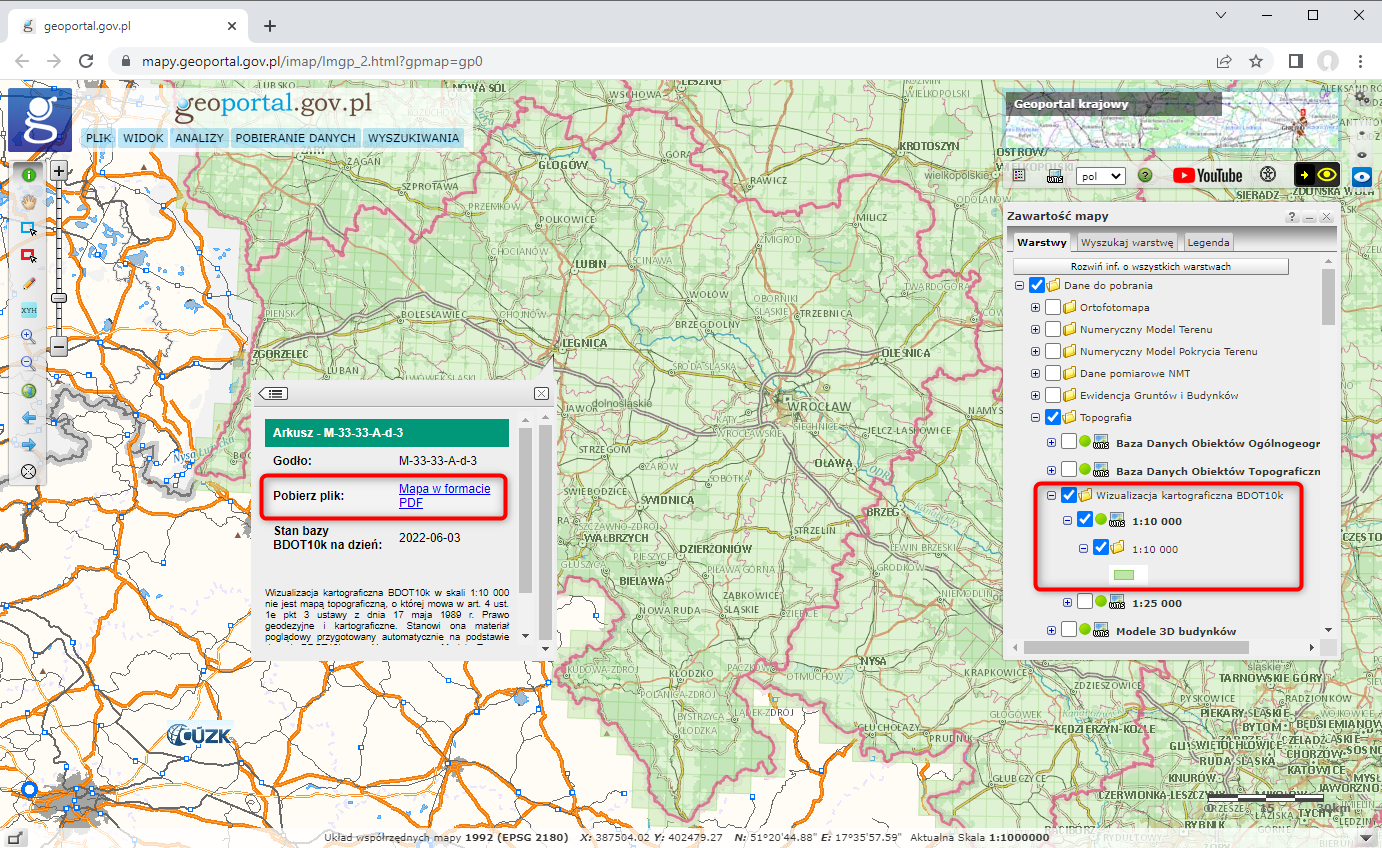Image resolution: width=1382 pixels, height=848 pixels.
Task: Open the pol language dropdown
Action: [x=1101, y=176]
